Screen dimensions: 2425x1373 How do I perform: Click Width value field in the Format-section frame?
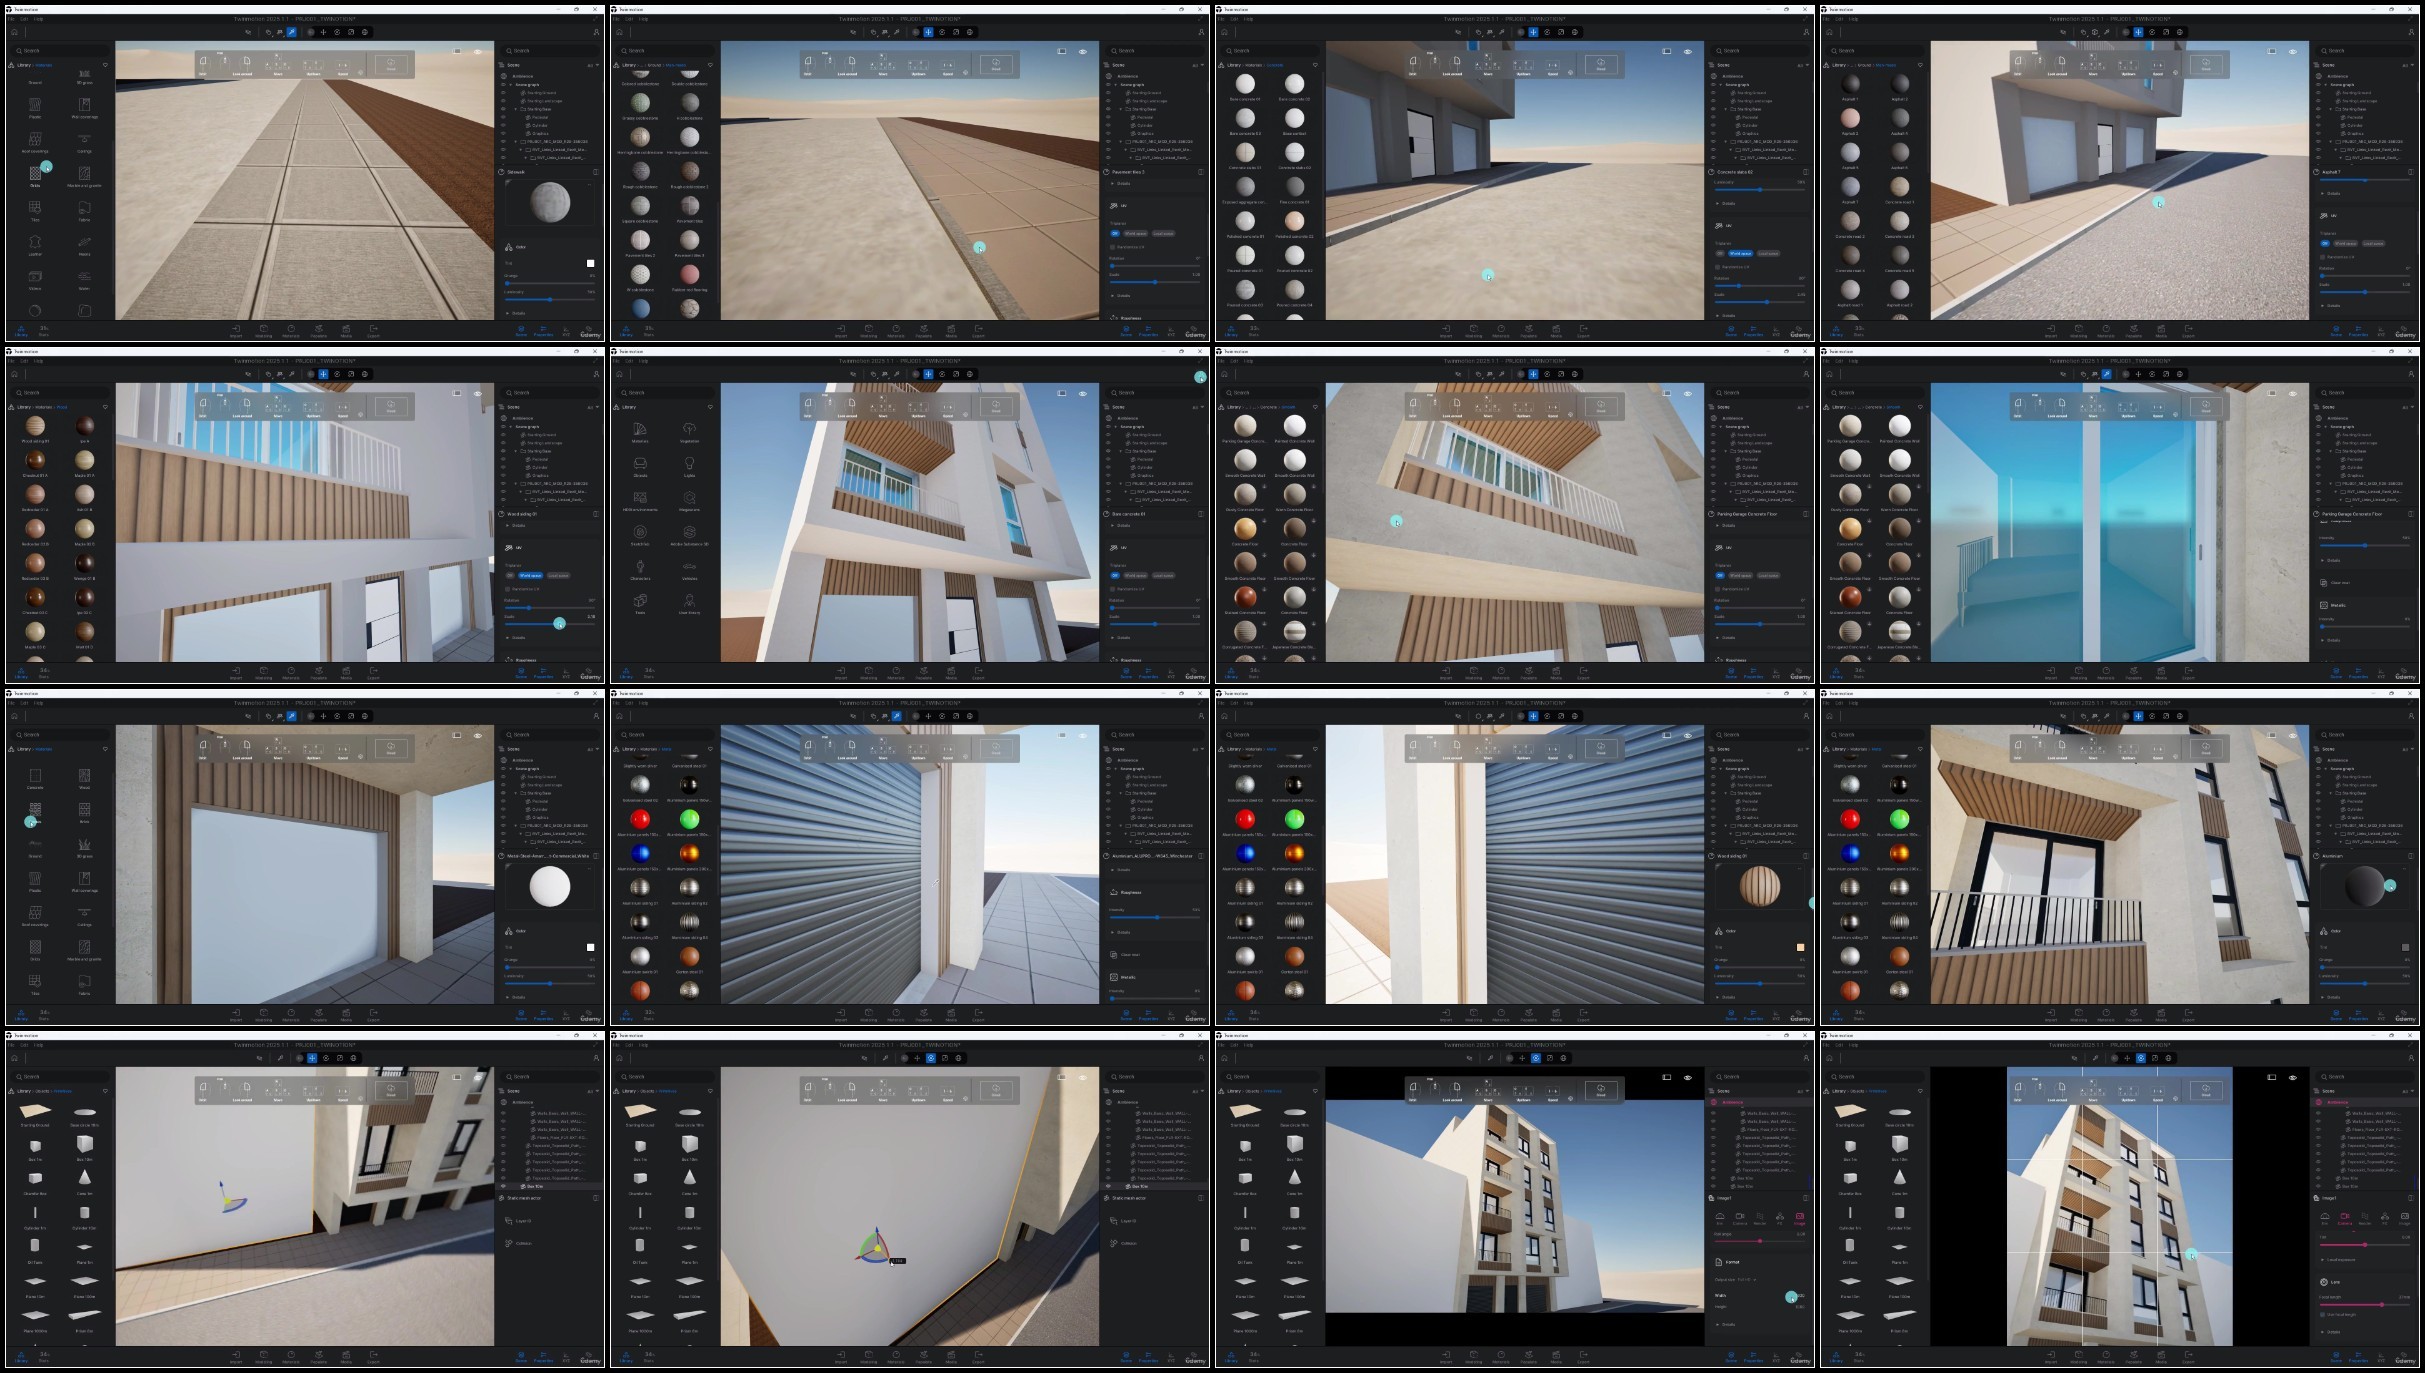[1799, 1295]
